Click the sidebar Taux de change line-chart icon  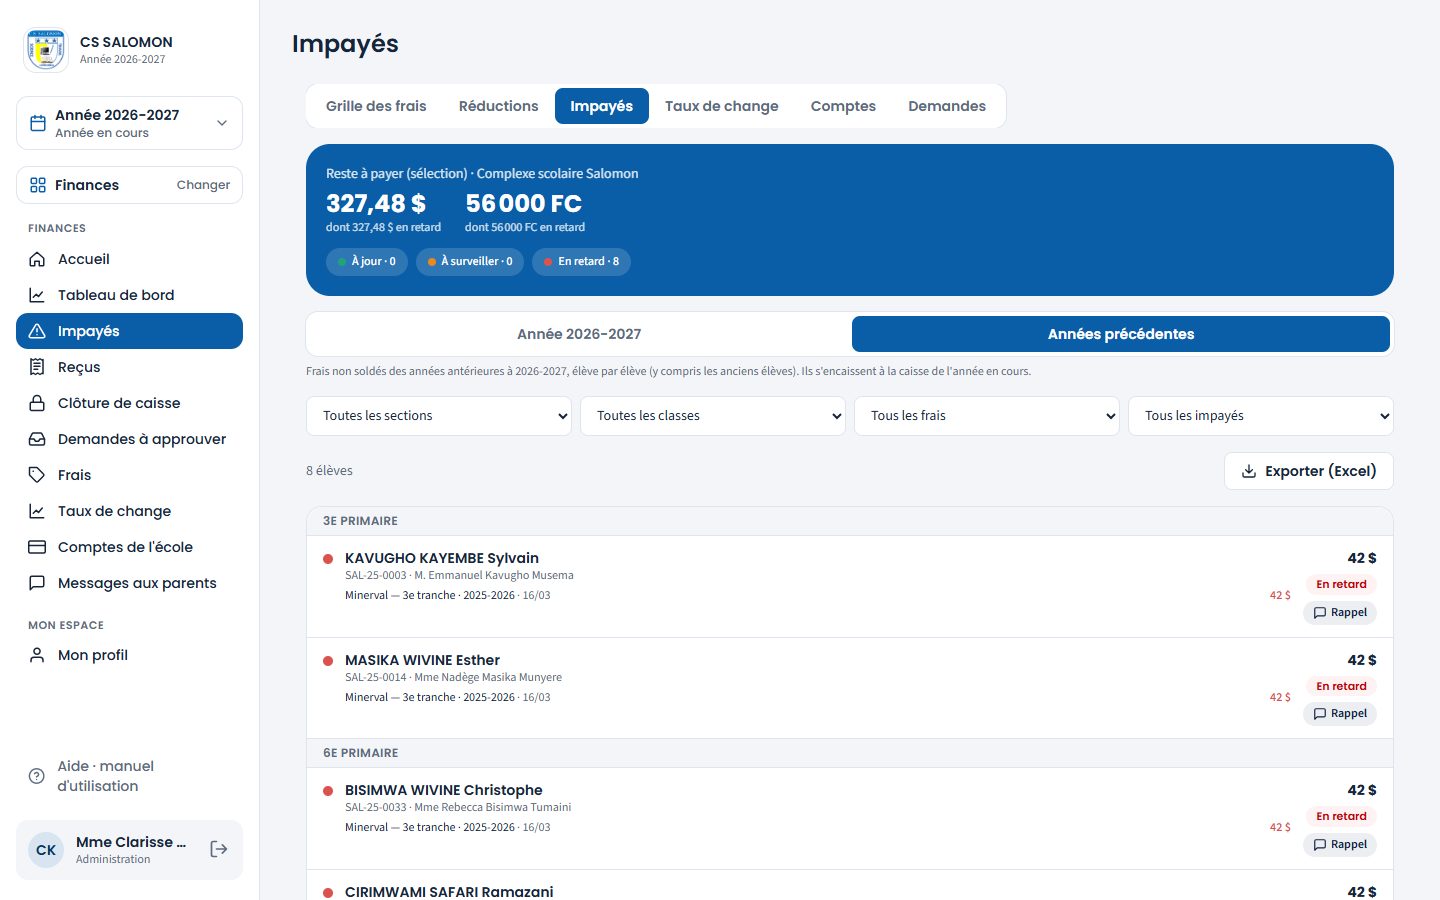point(37,511)
